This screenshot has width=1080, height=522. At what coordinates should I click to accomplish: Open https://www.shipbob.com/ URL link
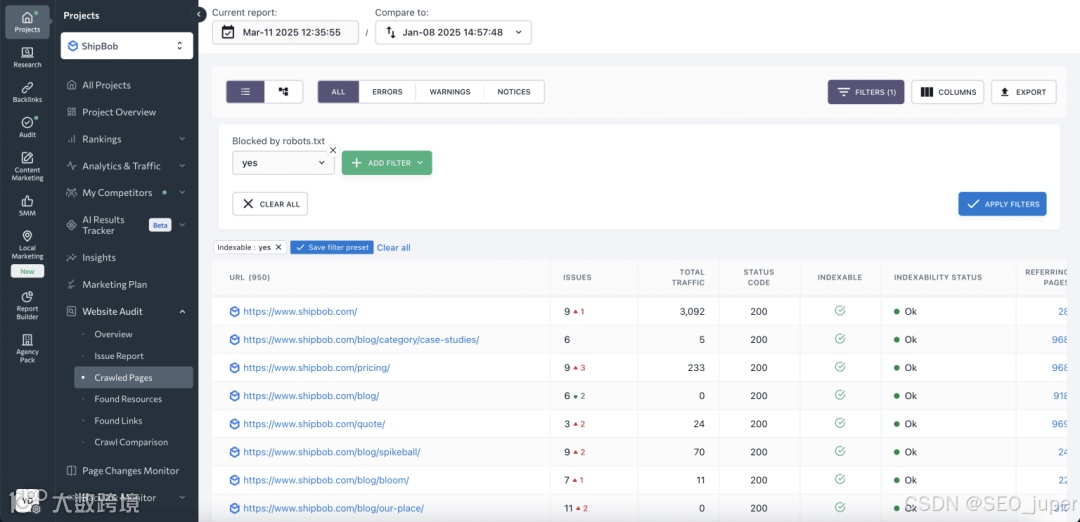click(x=300, y=311)
